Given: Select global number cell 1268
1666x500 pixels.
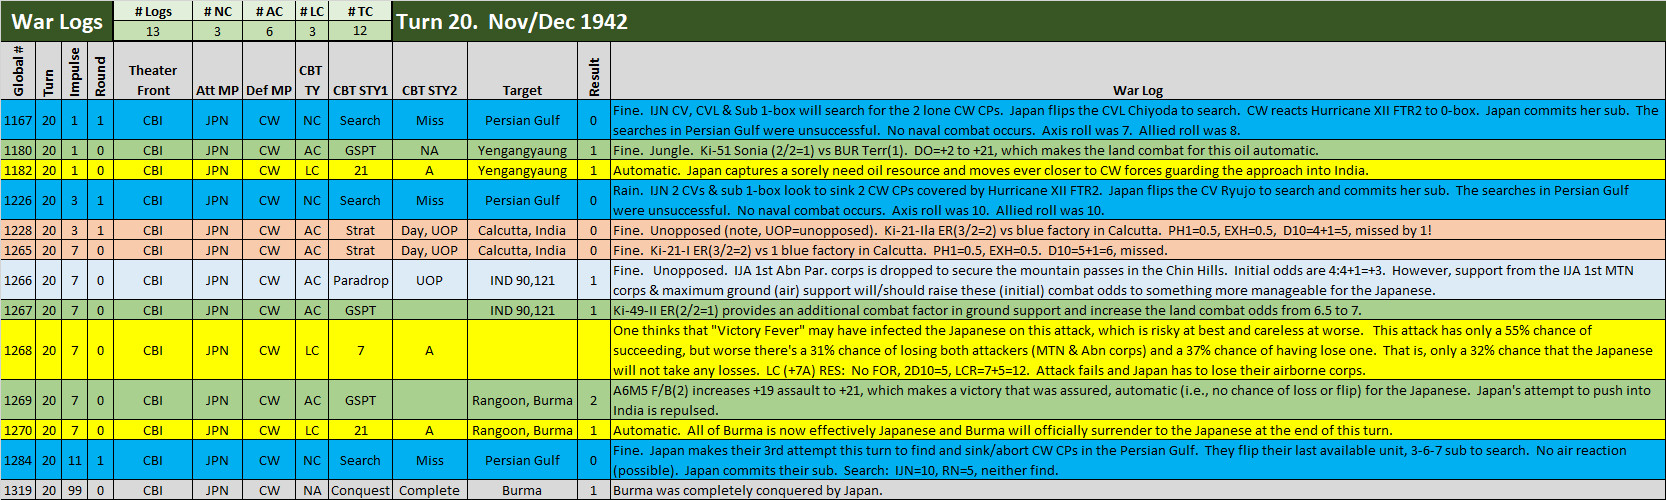Looking at the screenshot, I should 18,350.
